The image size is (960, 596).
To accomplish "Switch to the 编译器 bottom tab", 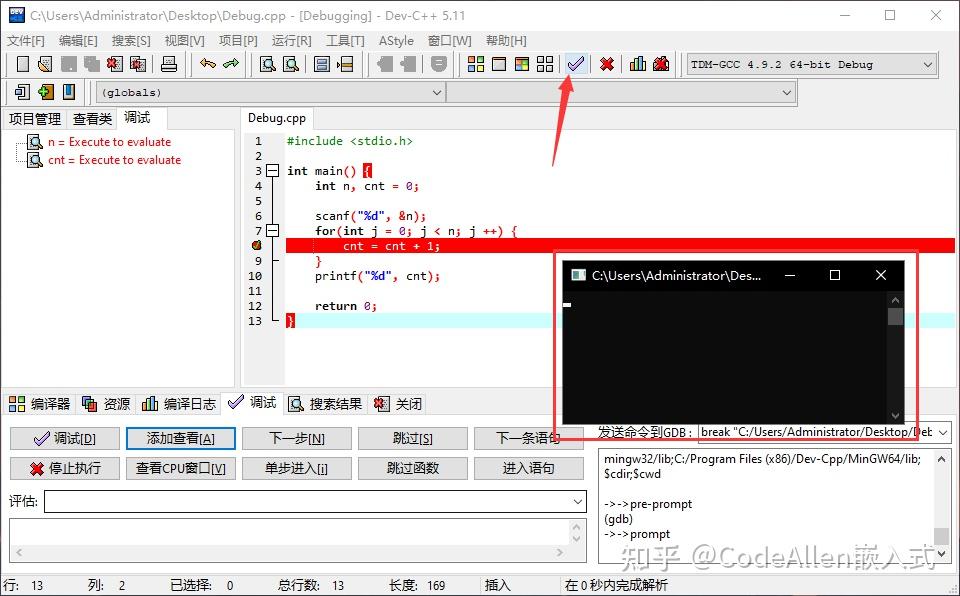I will pyautogui.click(x=40, y=404).
